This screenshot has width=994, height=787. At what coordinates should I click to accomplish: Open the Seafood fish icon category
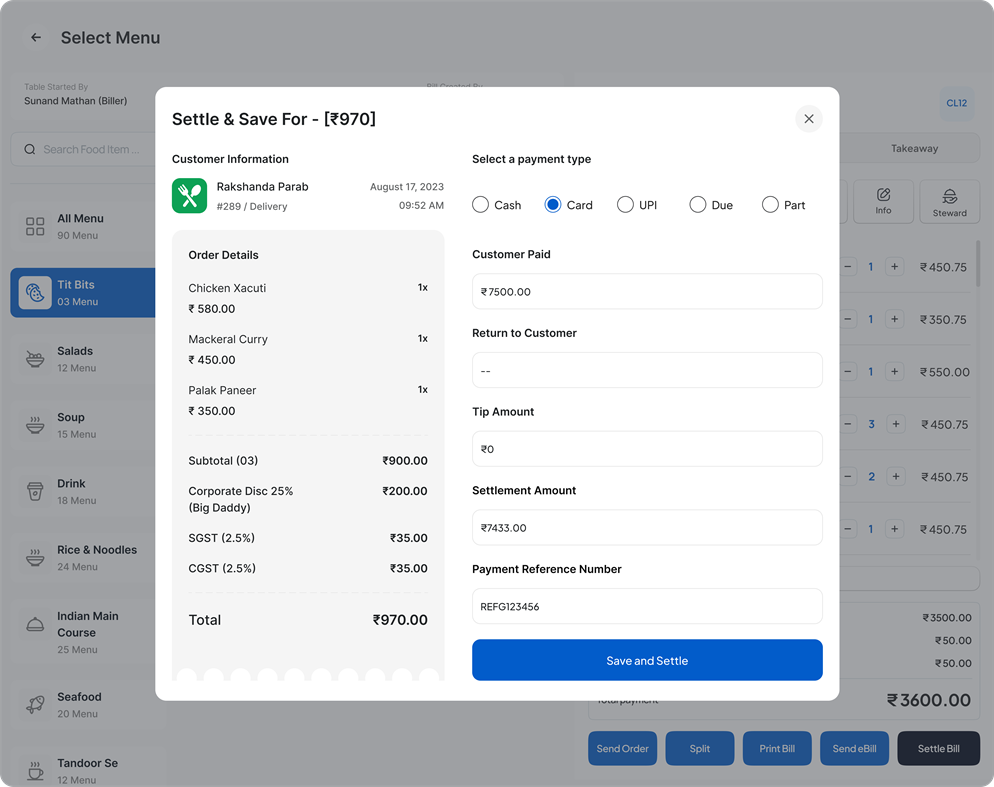pyautogui.click(x=35, y=705)
